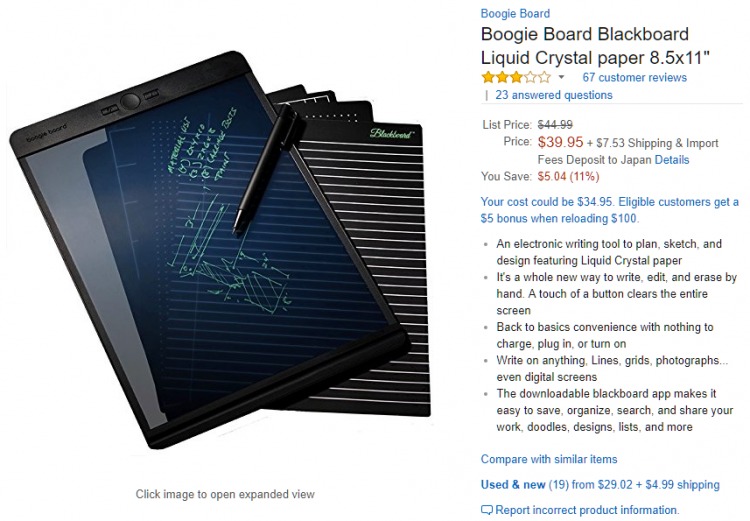Viewport: 750px width, 521px height.
Task: Open shipping and import fees Details link
Action: pos(672,160)
